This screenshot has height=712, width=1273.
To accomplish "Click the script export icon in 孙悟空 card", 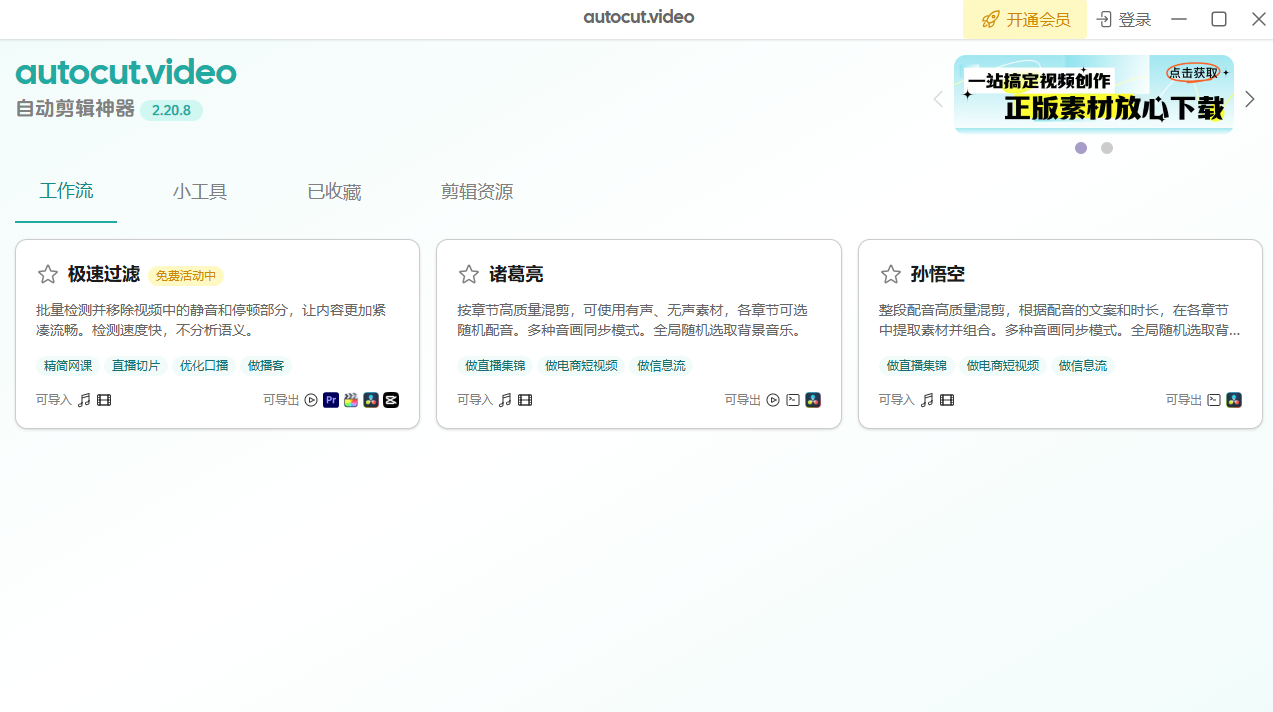I will click(x=1214, y=400).
